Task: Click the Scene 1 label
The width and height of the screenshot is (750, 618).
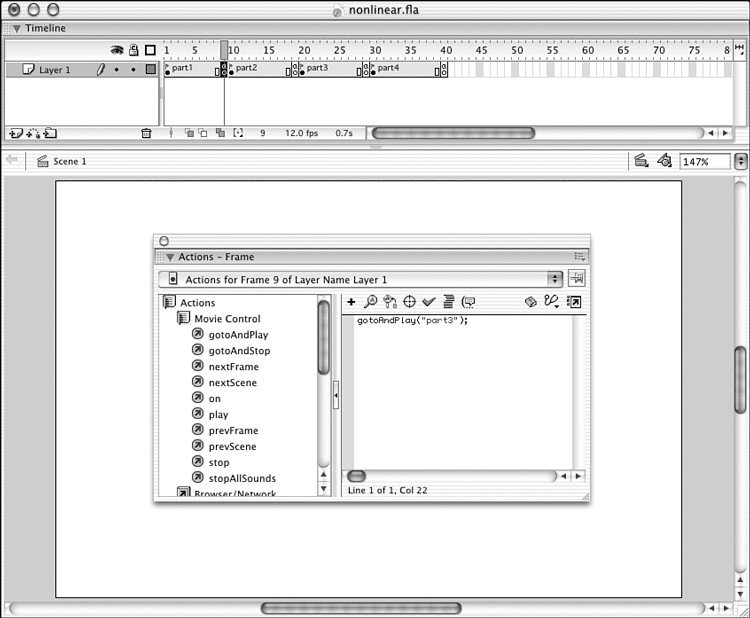Action: (x=70, y=162)
